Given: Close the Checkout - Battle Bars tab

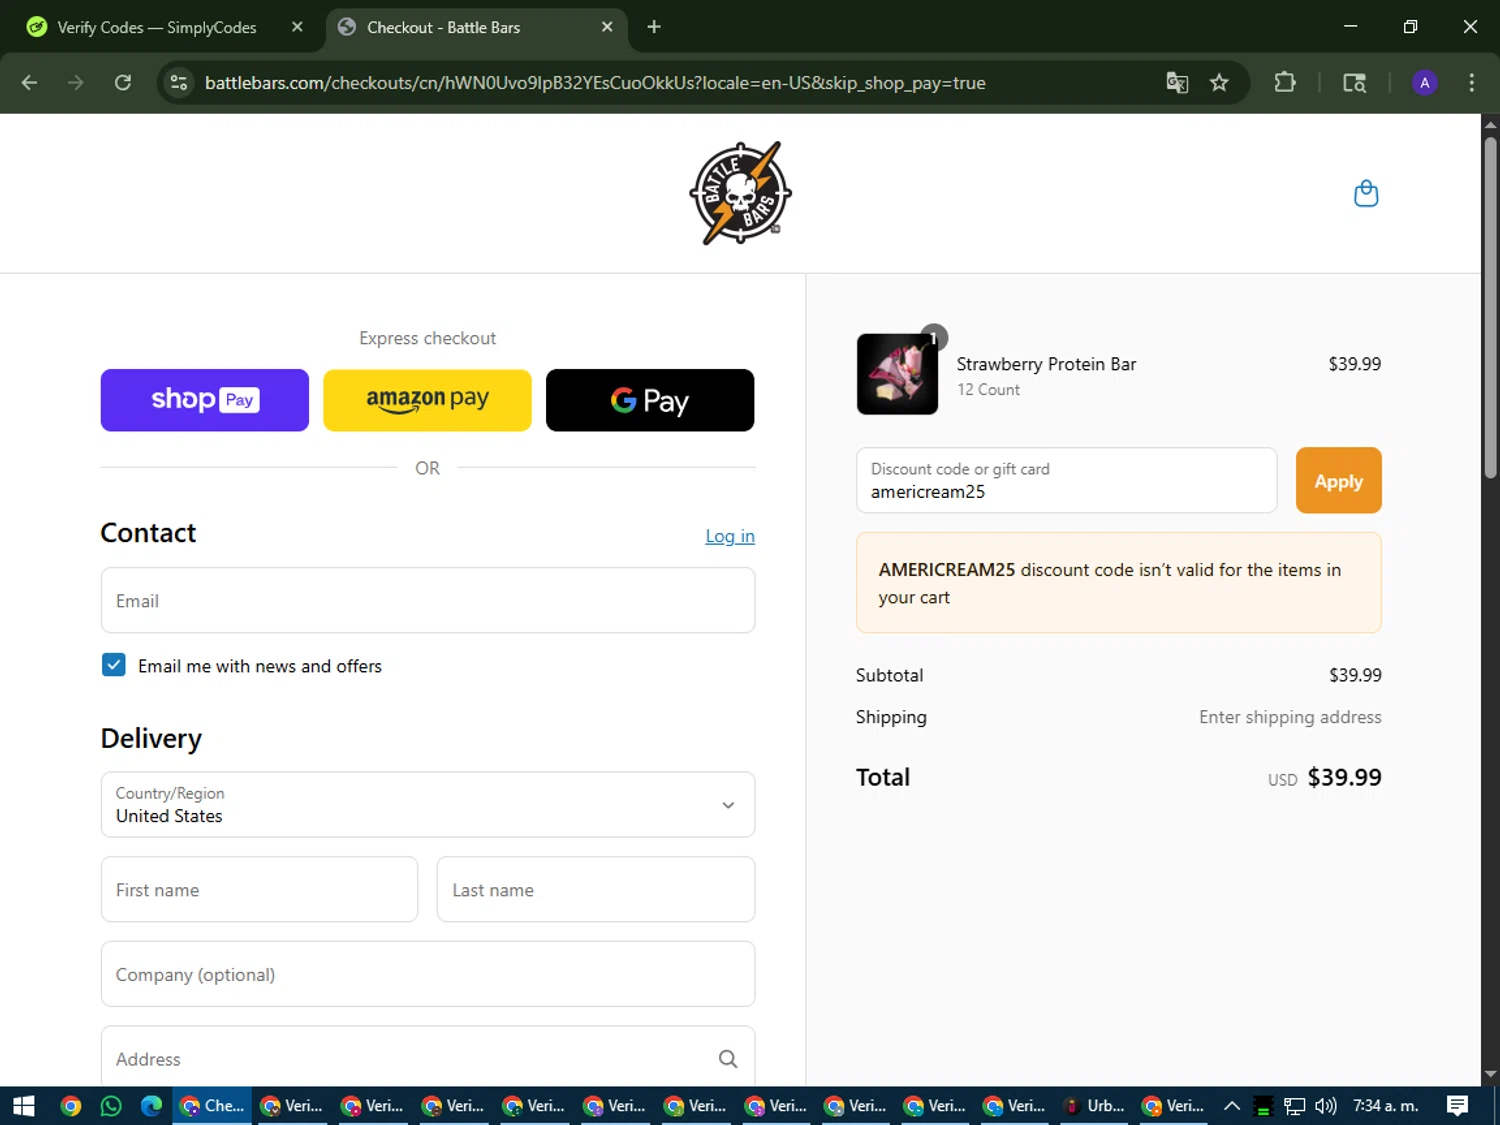Looking at the screenshot, I should [607, 27].
